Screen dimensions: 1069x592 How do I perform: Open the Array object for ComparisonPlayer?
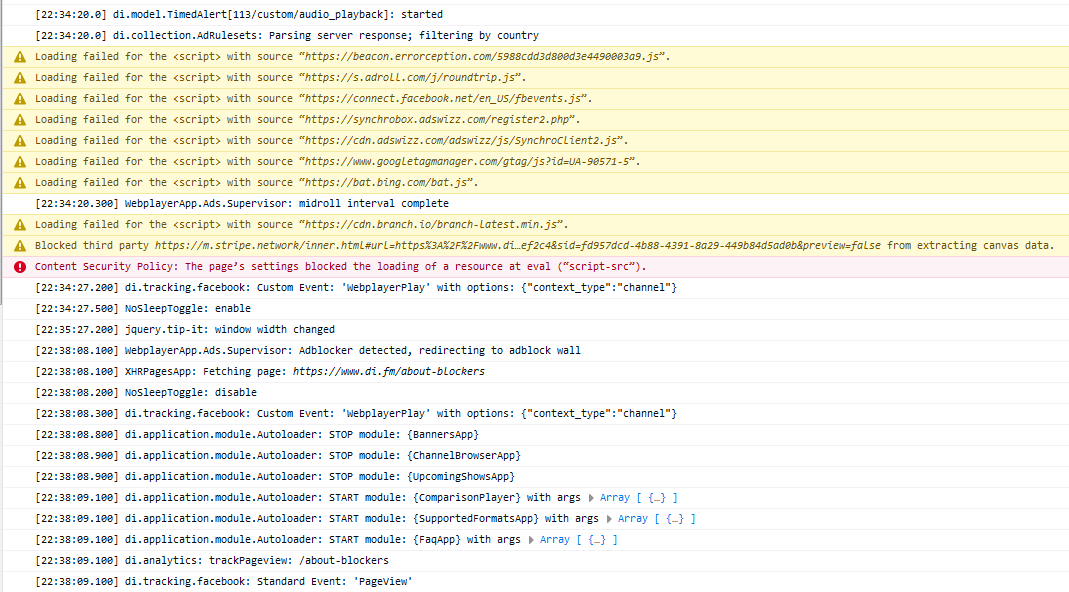pyautogui.click(x=639, y=498)
